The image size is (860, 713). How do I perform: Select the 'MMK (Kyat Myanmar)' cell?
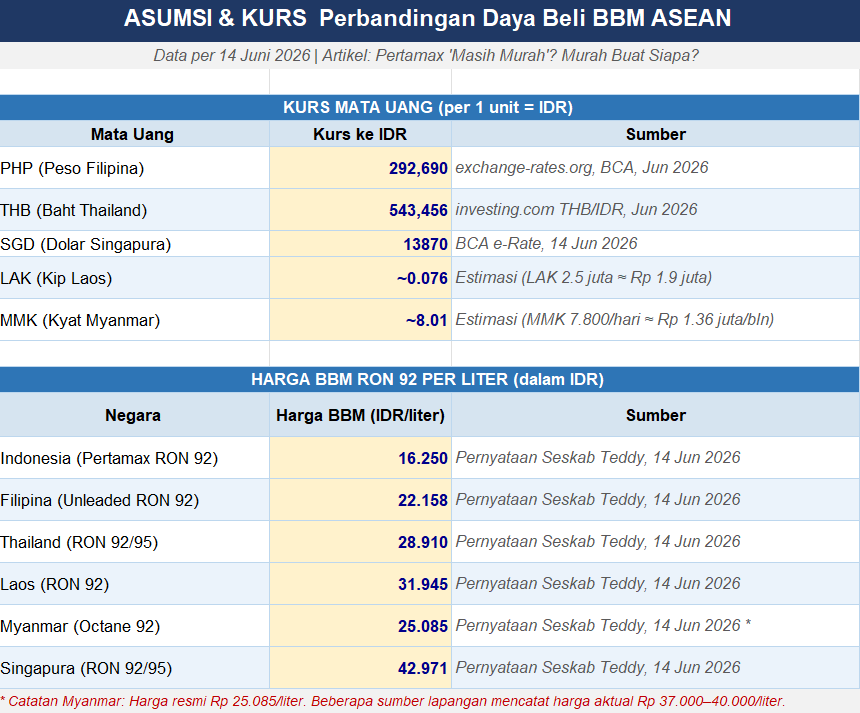click(x=134, y=320)
